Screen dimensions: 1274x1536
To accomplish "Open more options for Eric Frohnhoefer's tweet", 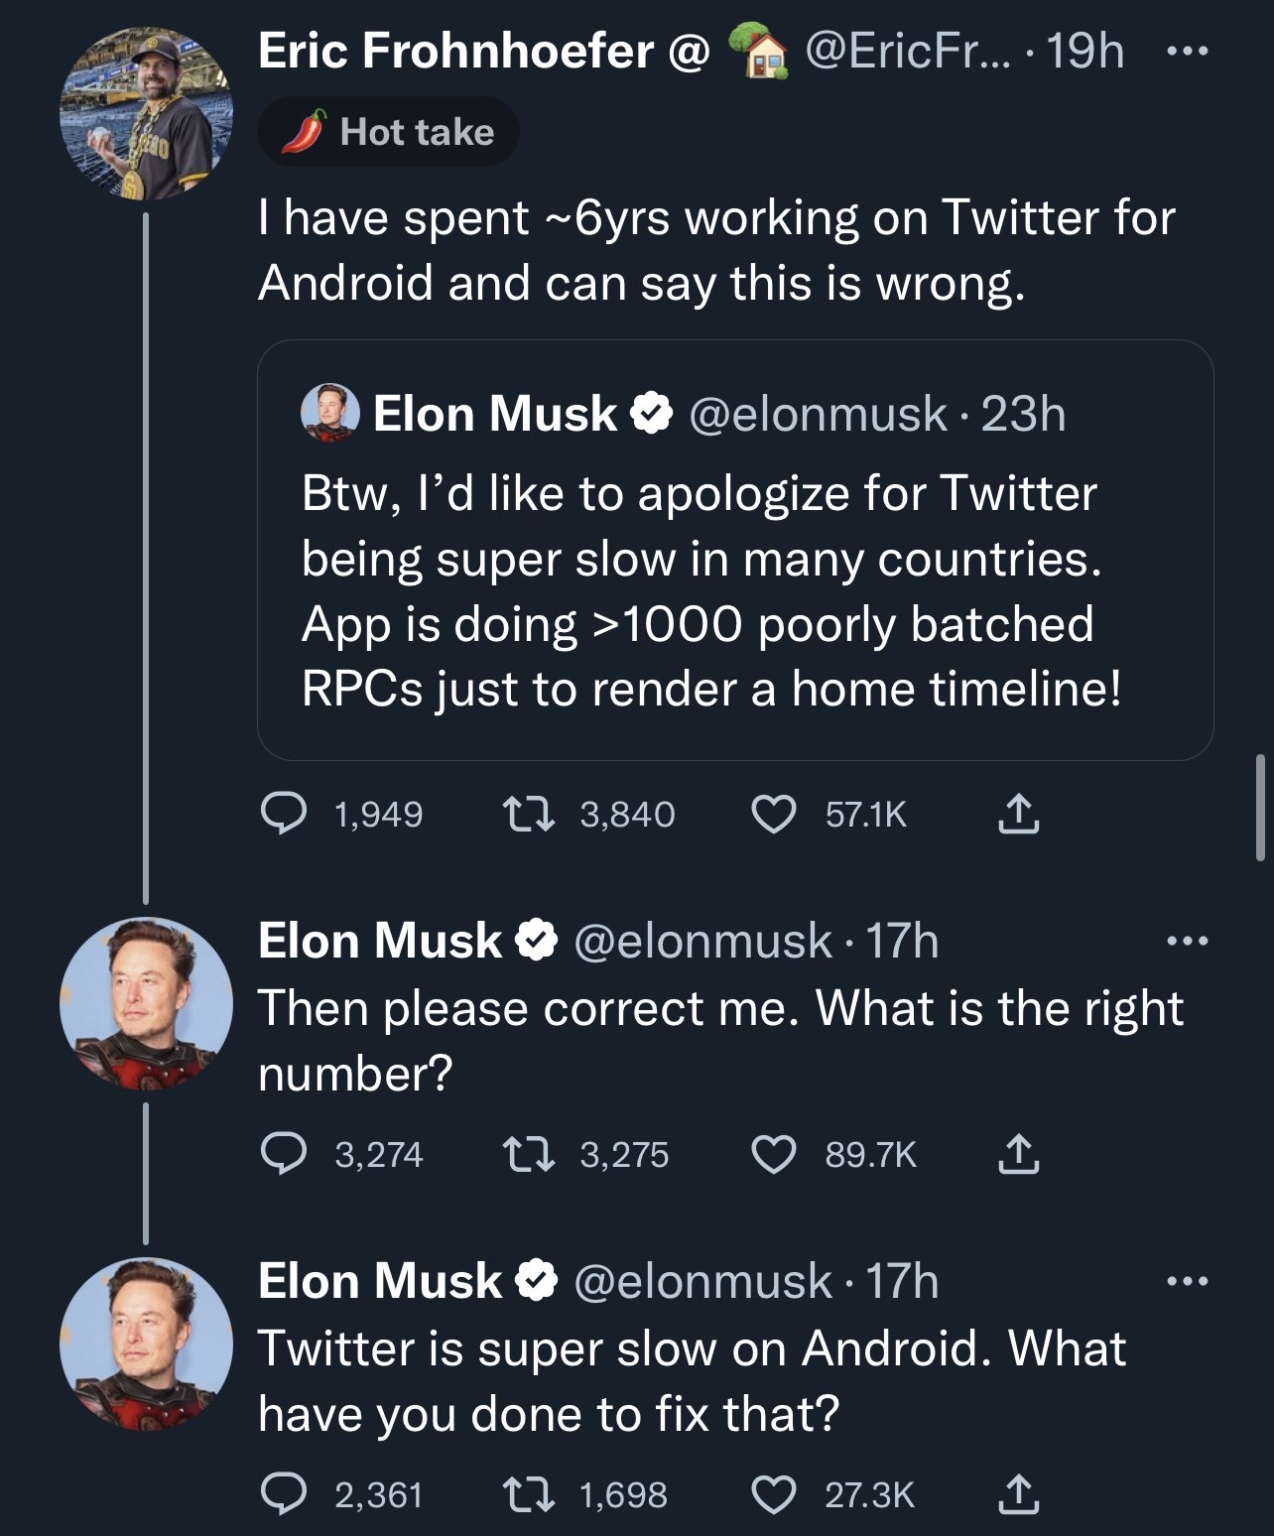I will 1188,50.
